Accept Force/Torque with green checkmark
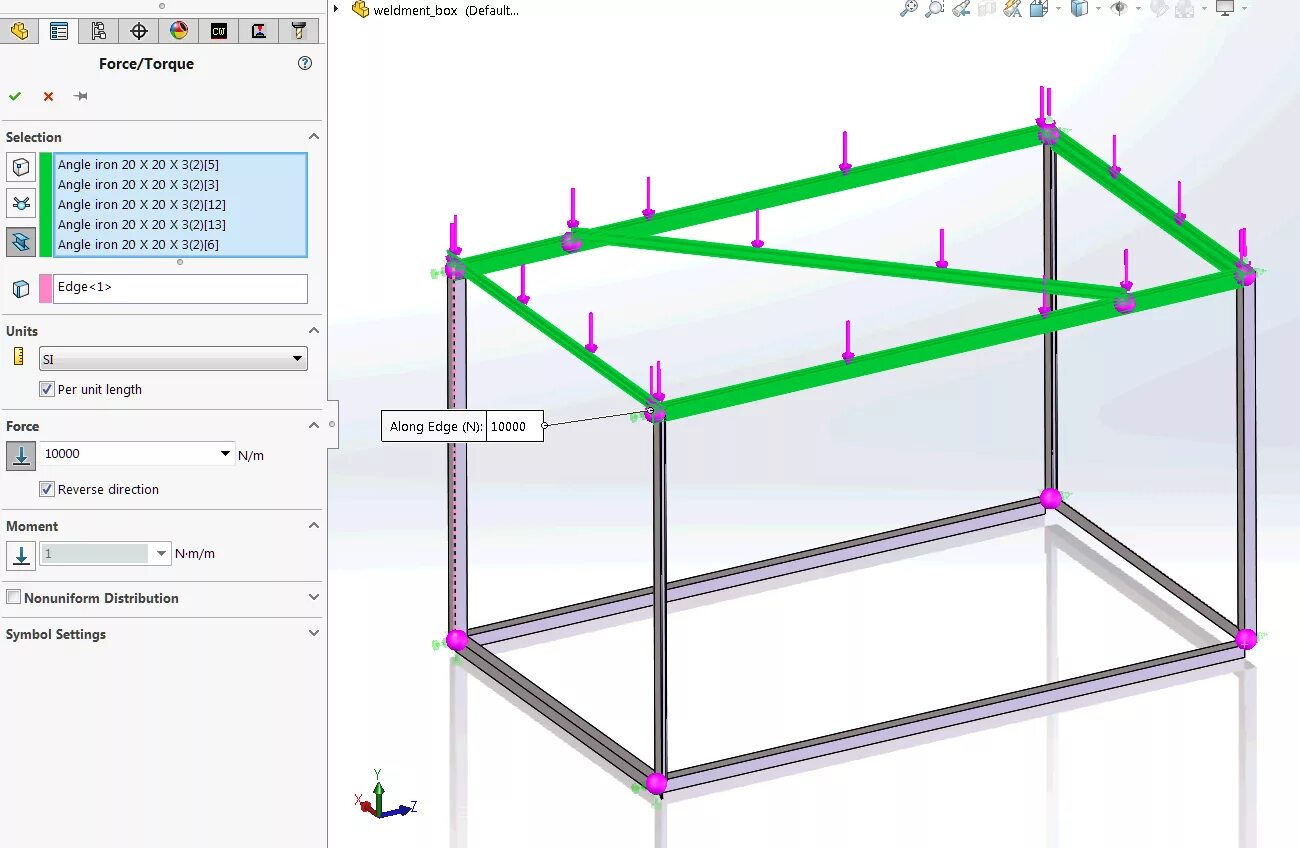 pyautogui.click(x=15, y=96)
